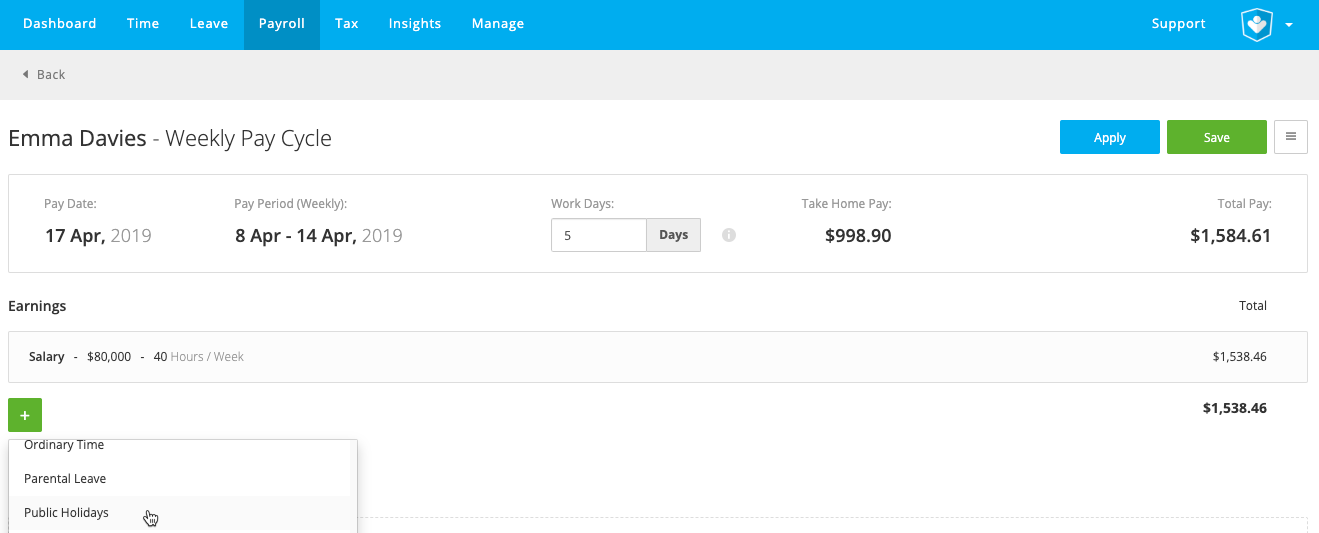Open the Tax section
Viewport: 1319px width, 533px height.
tap(347, 24)
